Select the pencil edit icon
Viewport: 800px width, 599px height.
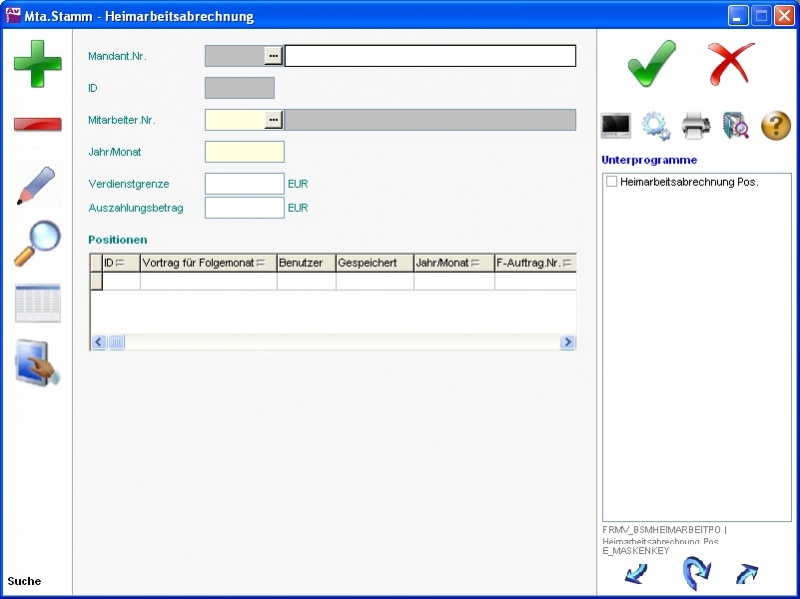37,184
